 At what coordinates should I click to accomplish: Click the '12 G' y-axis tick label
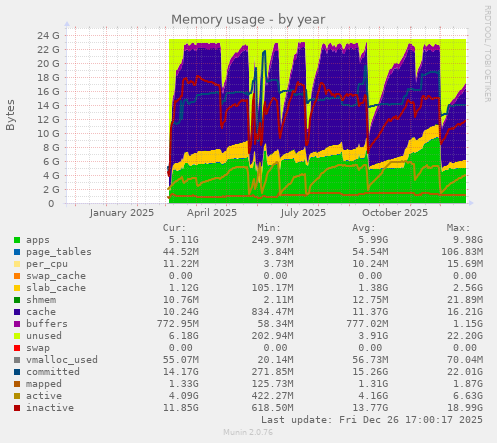(x=49, y=120)
